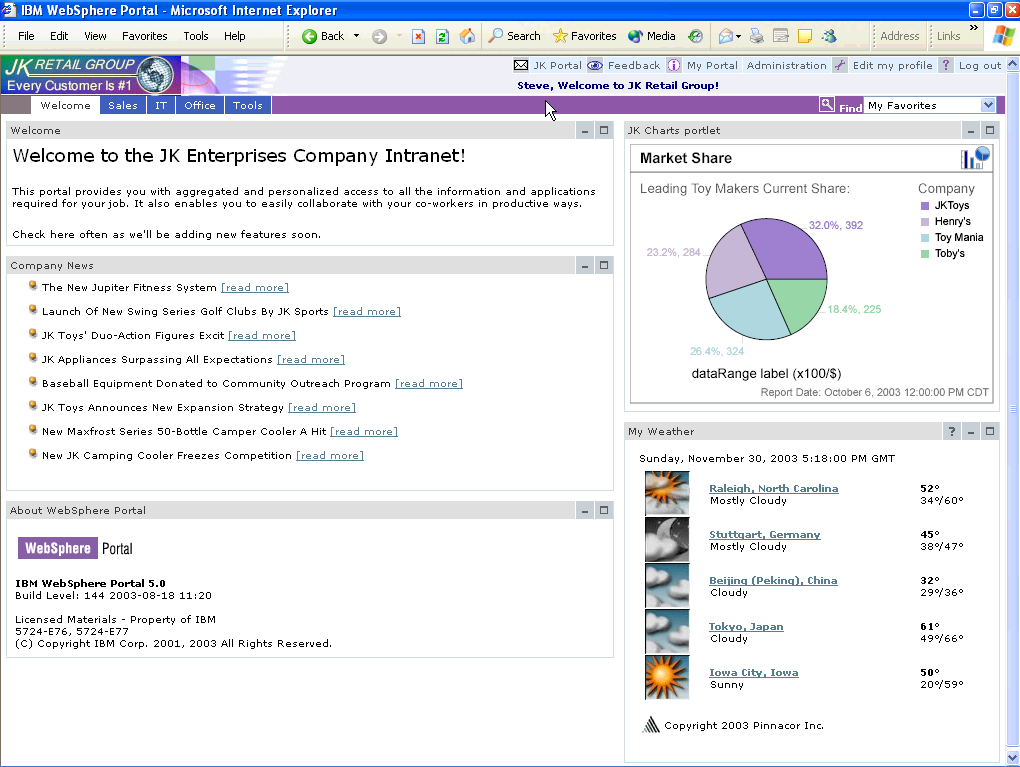Screen dimensions: 1020x767
Task: Open the Favorites star toolbar button
Action: click(x=584, y=36)
